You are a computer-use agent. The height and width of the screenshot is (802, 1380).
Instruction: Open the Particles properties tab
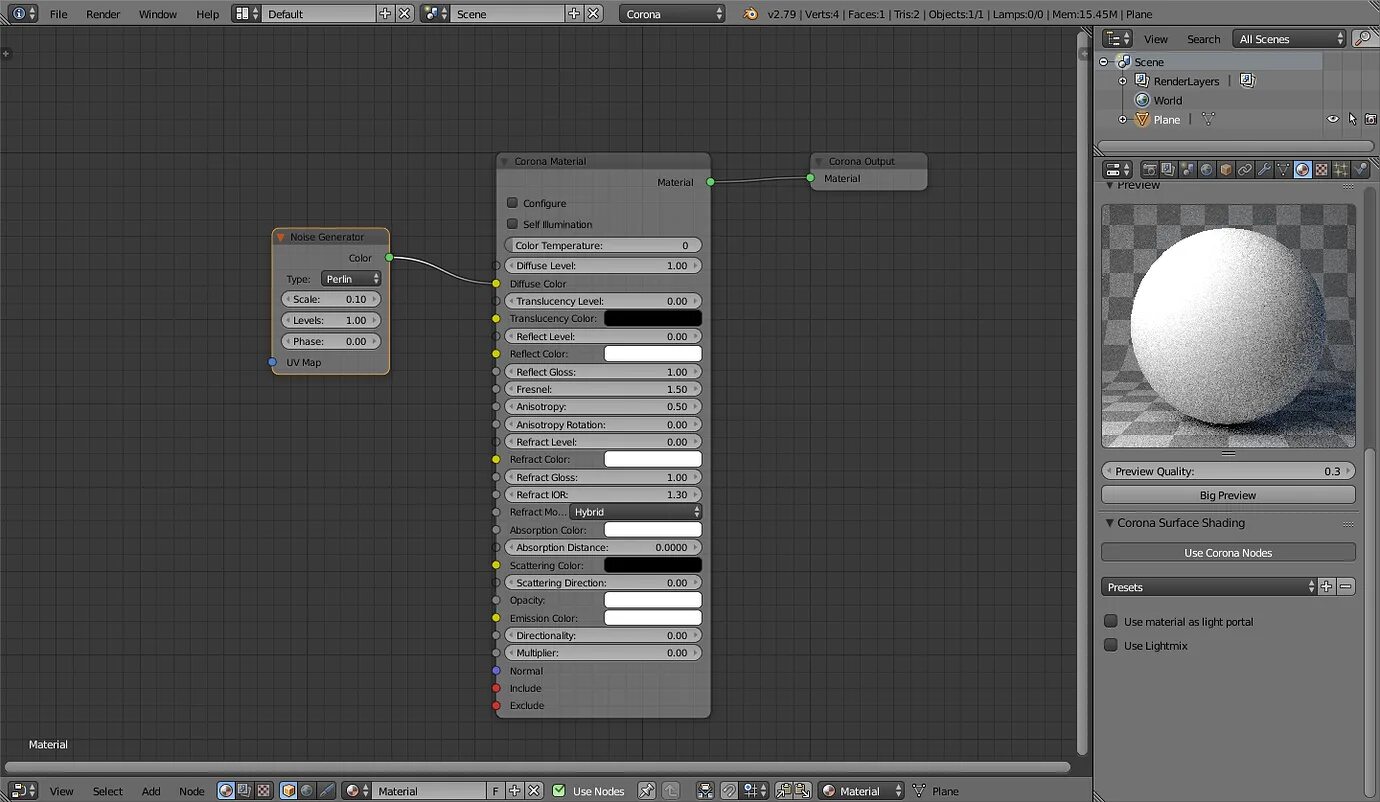click(x=1340, y=170)
